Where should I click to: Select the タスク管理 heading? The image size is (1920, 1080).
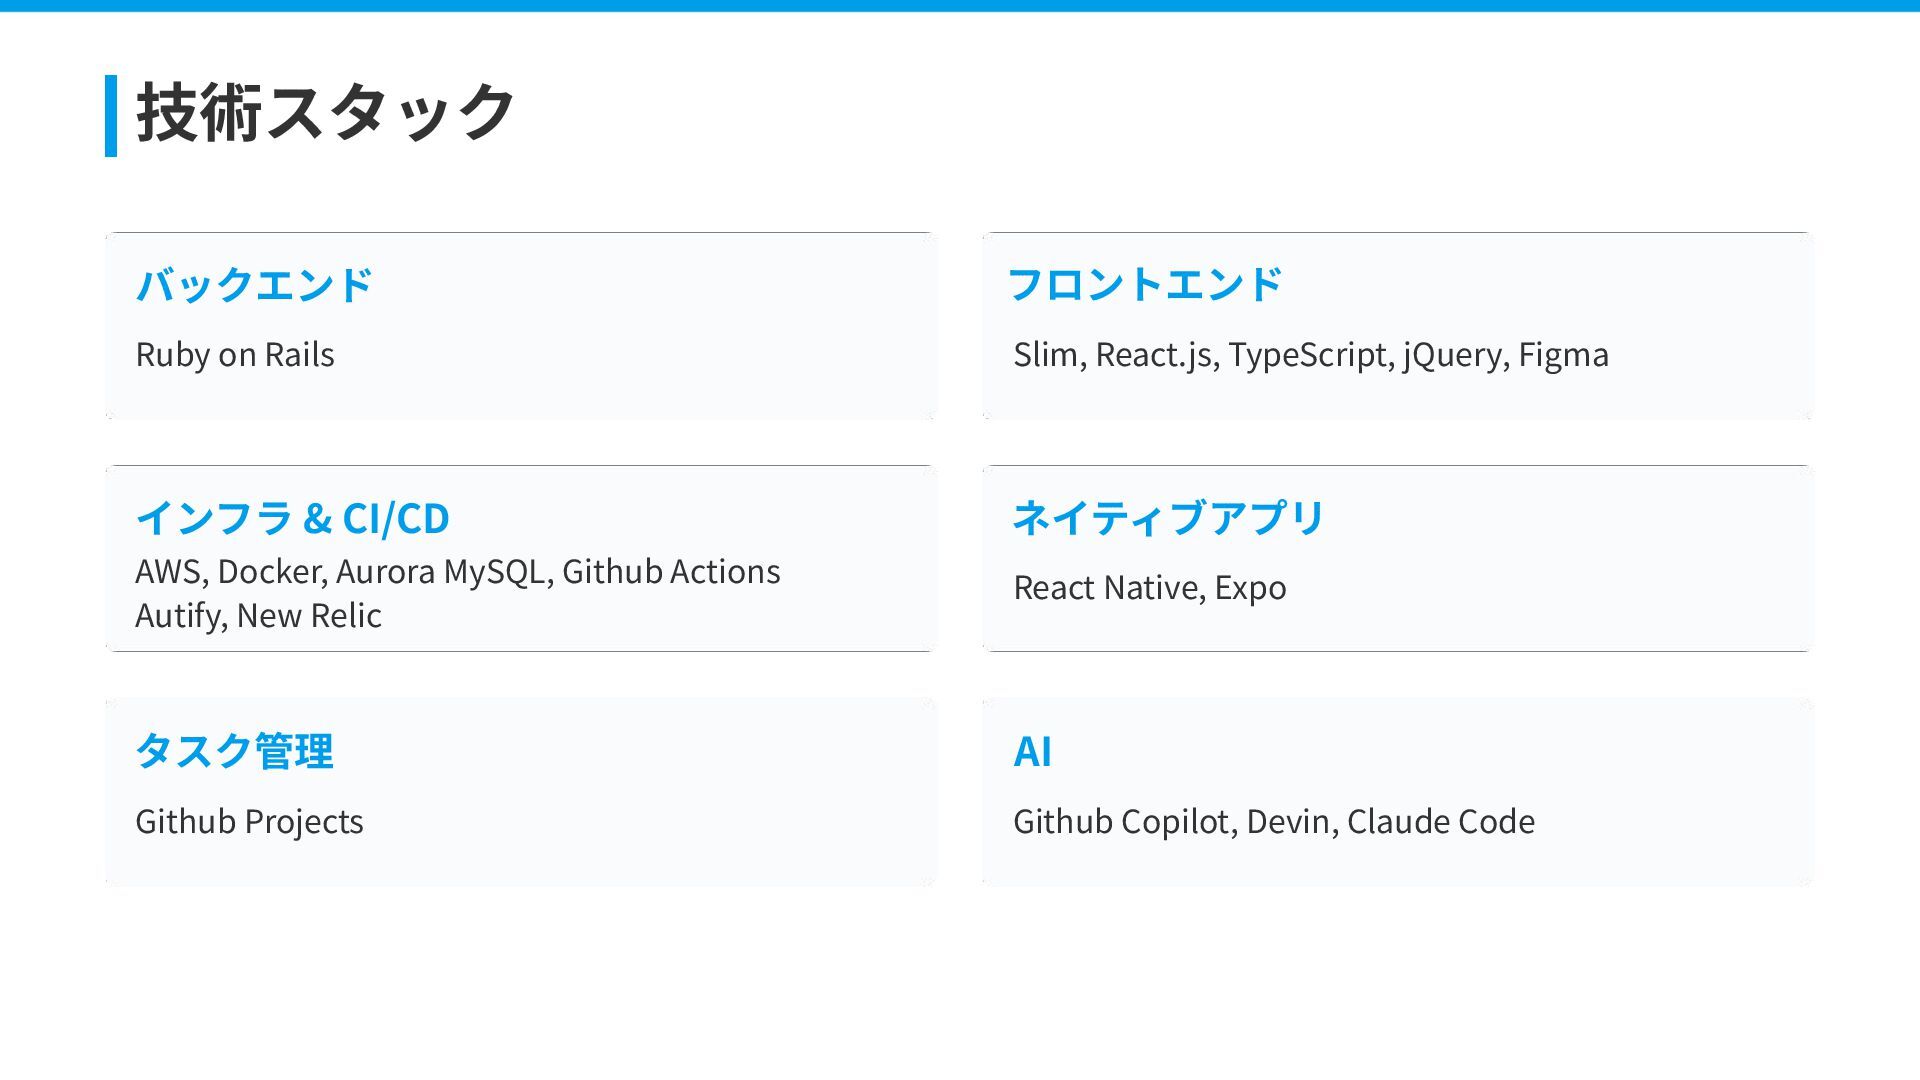pyautogui.click(x=234, y=751)
